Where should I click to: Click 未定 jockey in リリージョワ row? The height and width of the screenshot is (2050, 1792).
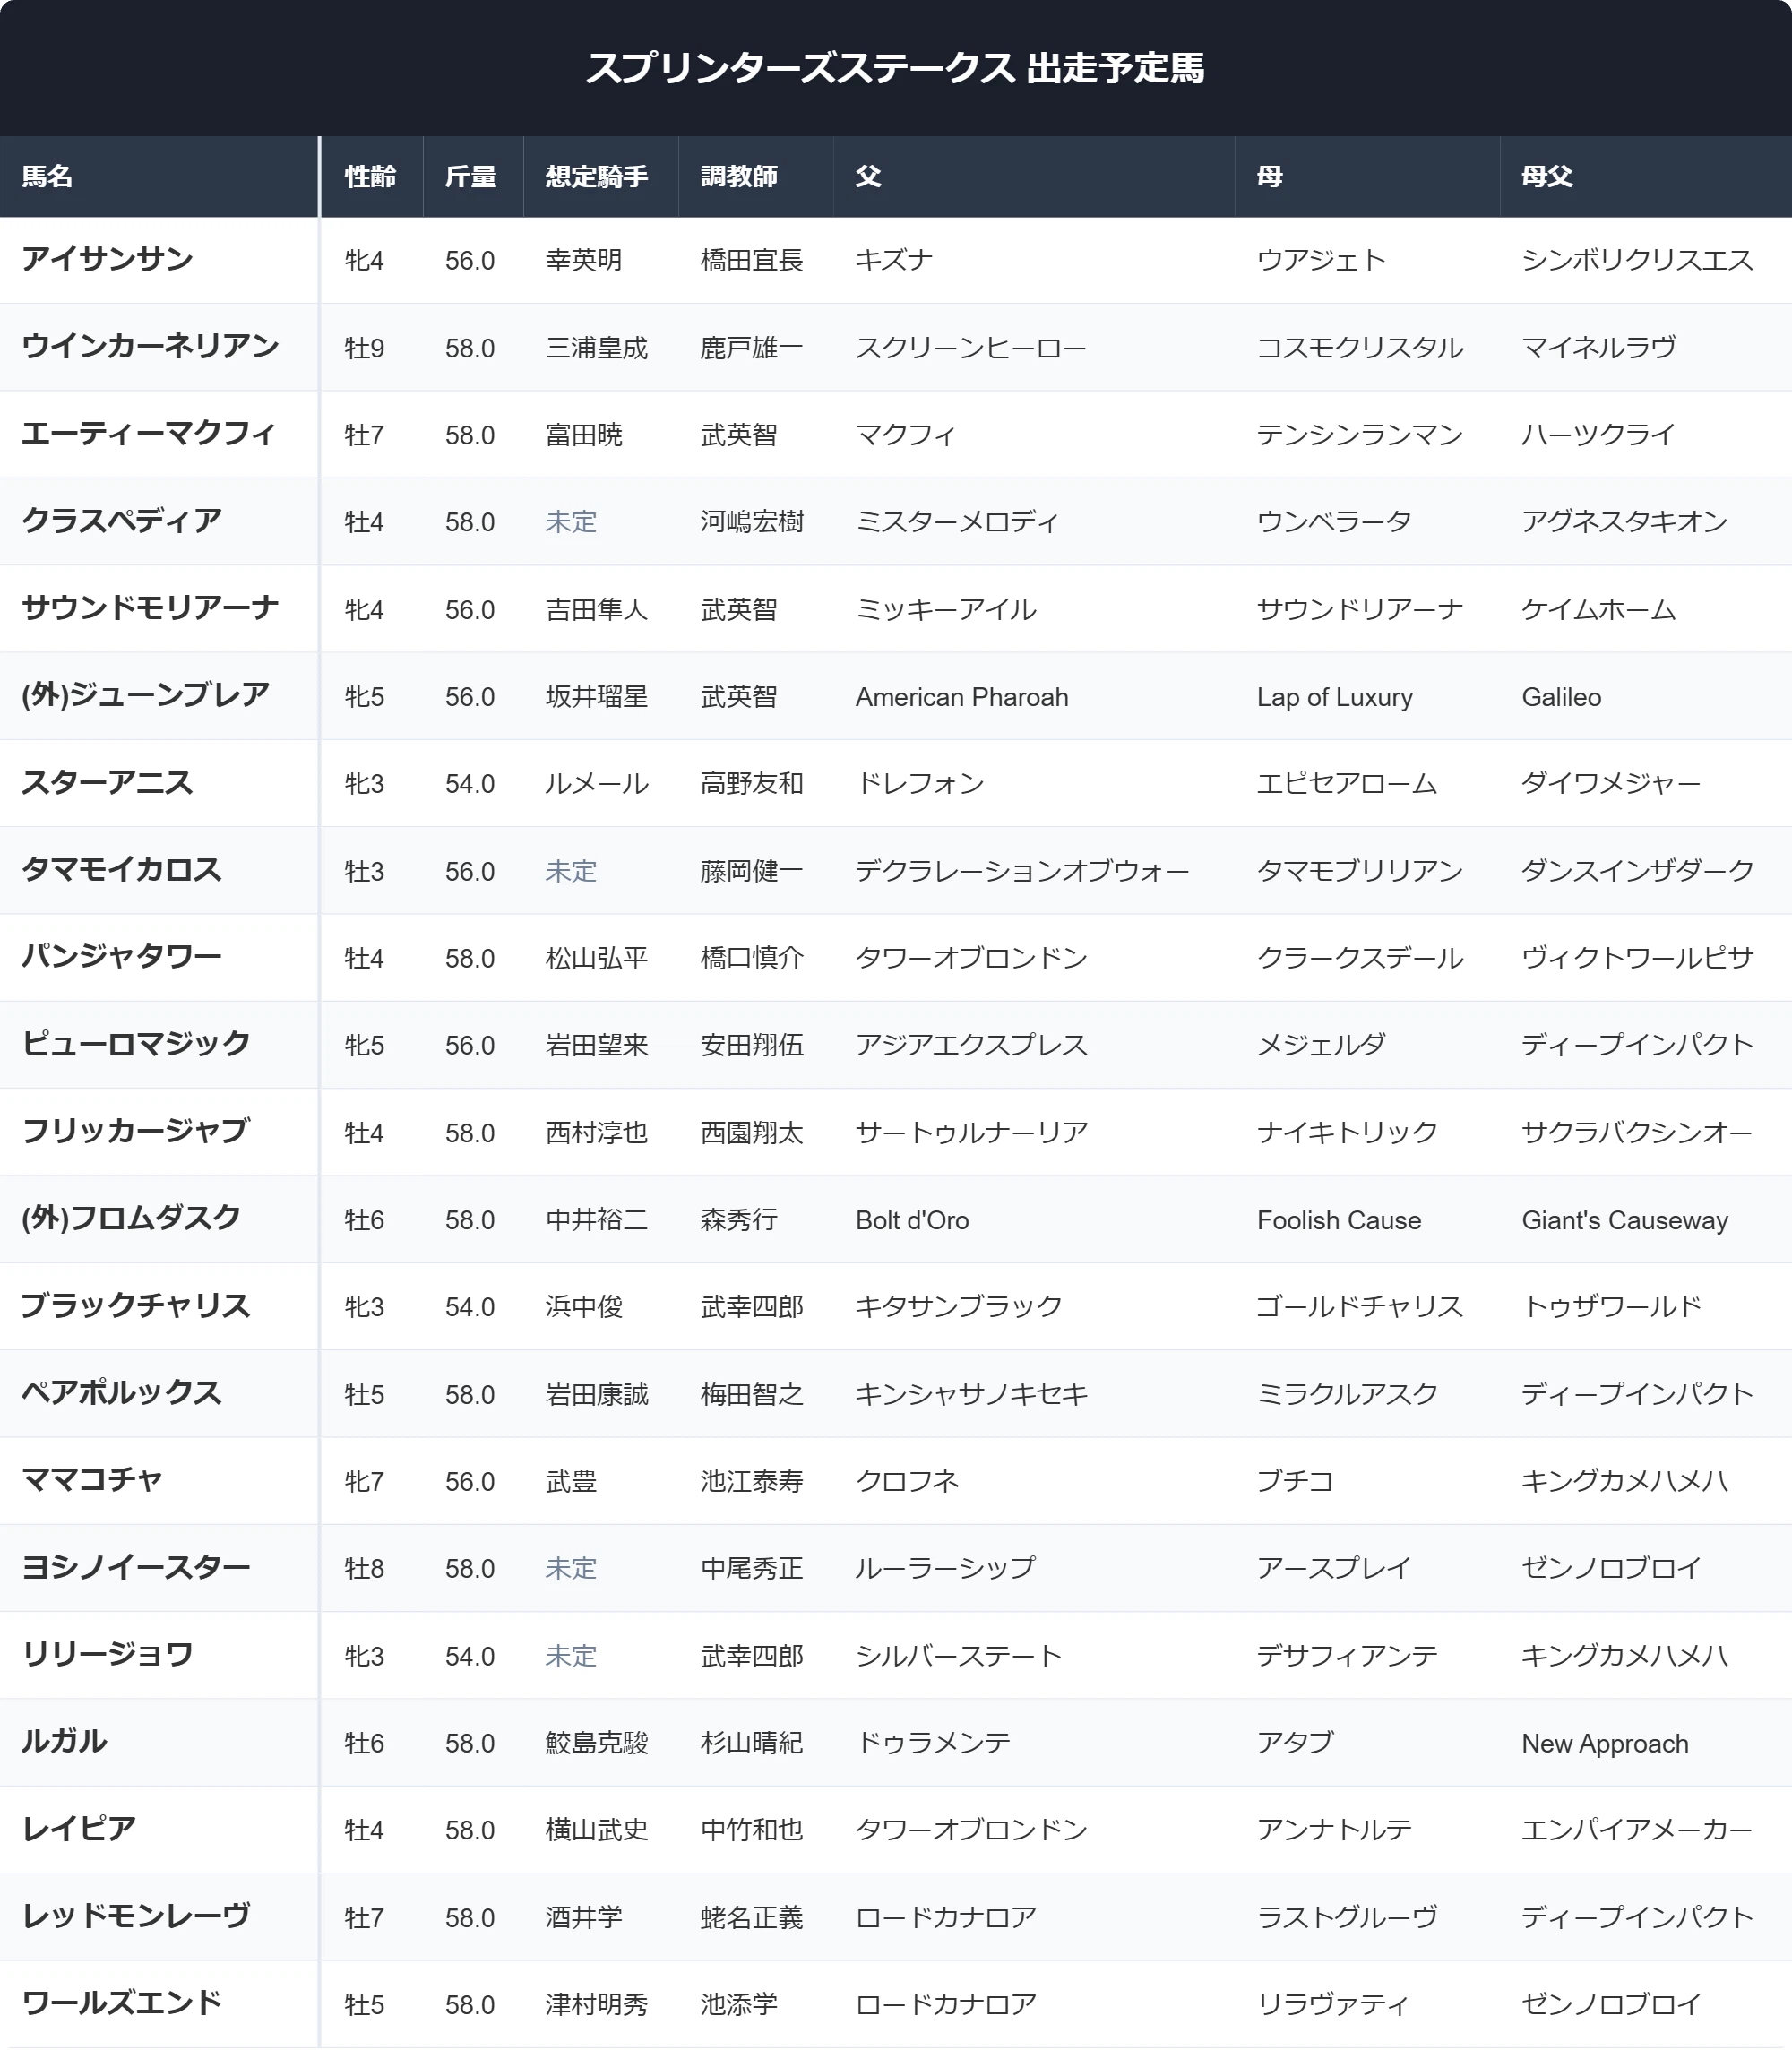571,1656
